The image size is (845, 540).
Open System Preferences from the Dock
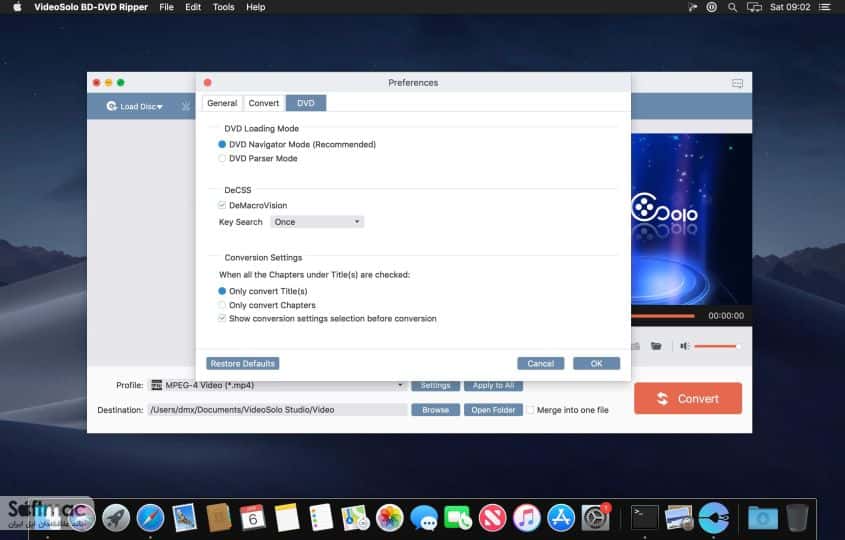(595, 518)
